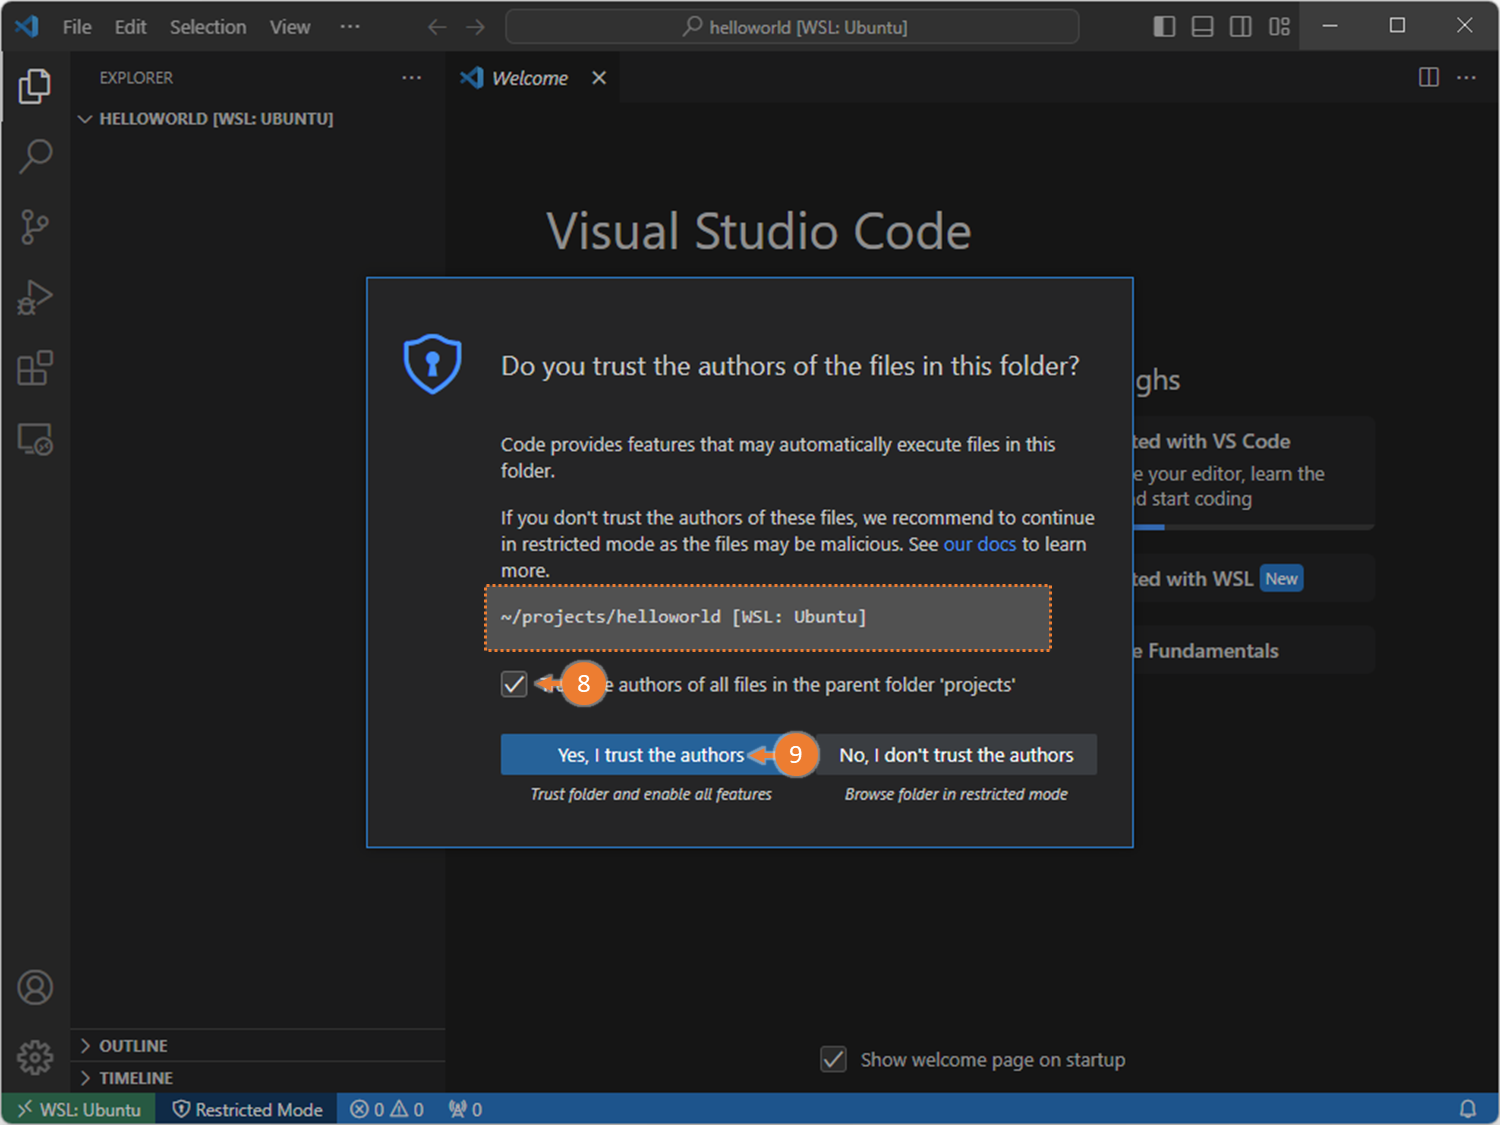Open the overflow menu ellipsis in menu bar
The image size is (1500, 1125).
pyautogui.click(x=349, y=27)
